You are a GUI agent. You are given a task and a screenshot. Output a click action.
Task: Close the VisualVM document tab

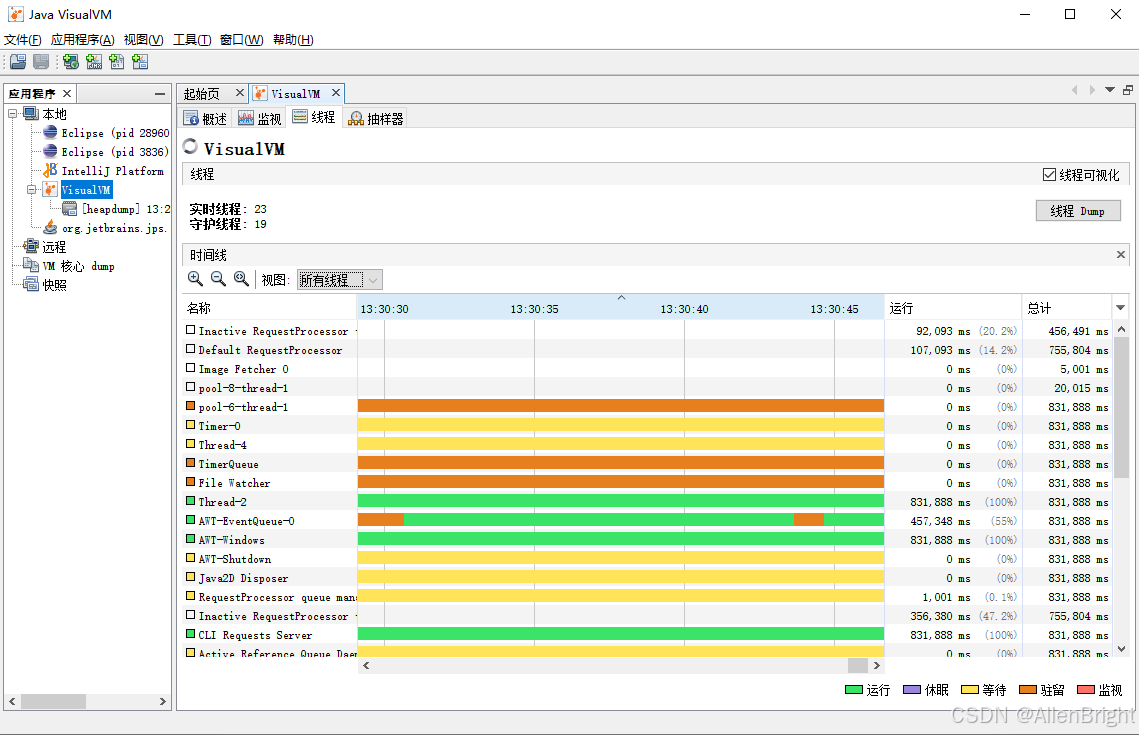[x=336, y=93]
